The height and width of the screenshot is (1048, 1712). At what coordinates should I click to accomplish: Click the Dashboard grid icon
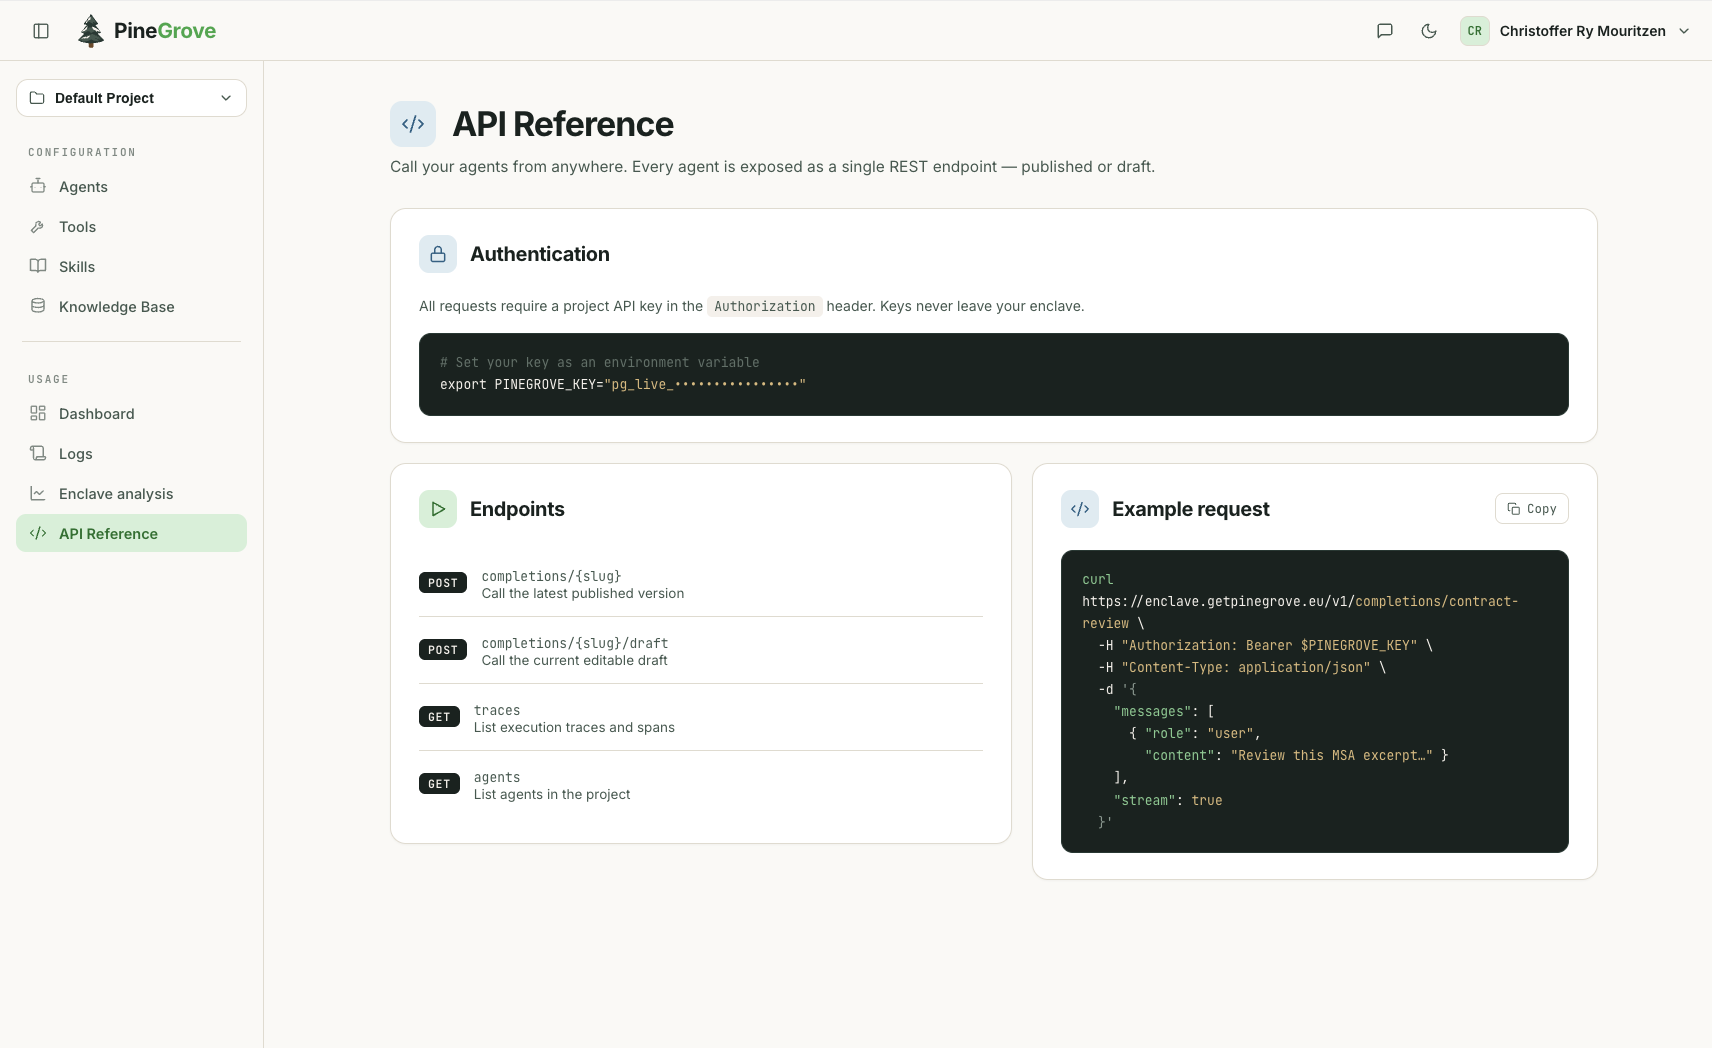[38, 413]
